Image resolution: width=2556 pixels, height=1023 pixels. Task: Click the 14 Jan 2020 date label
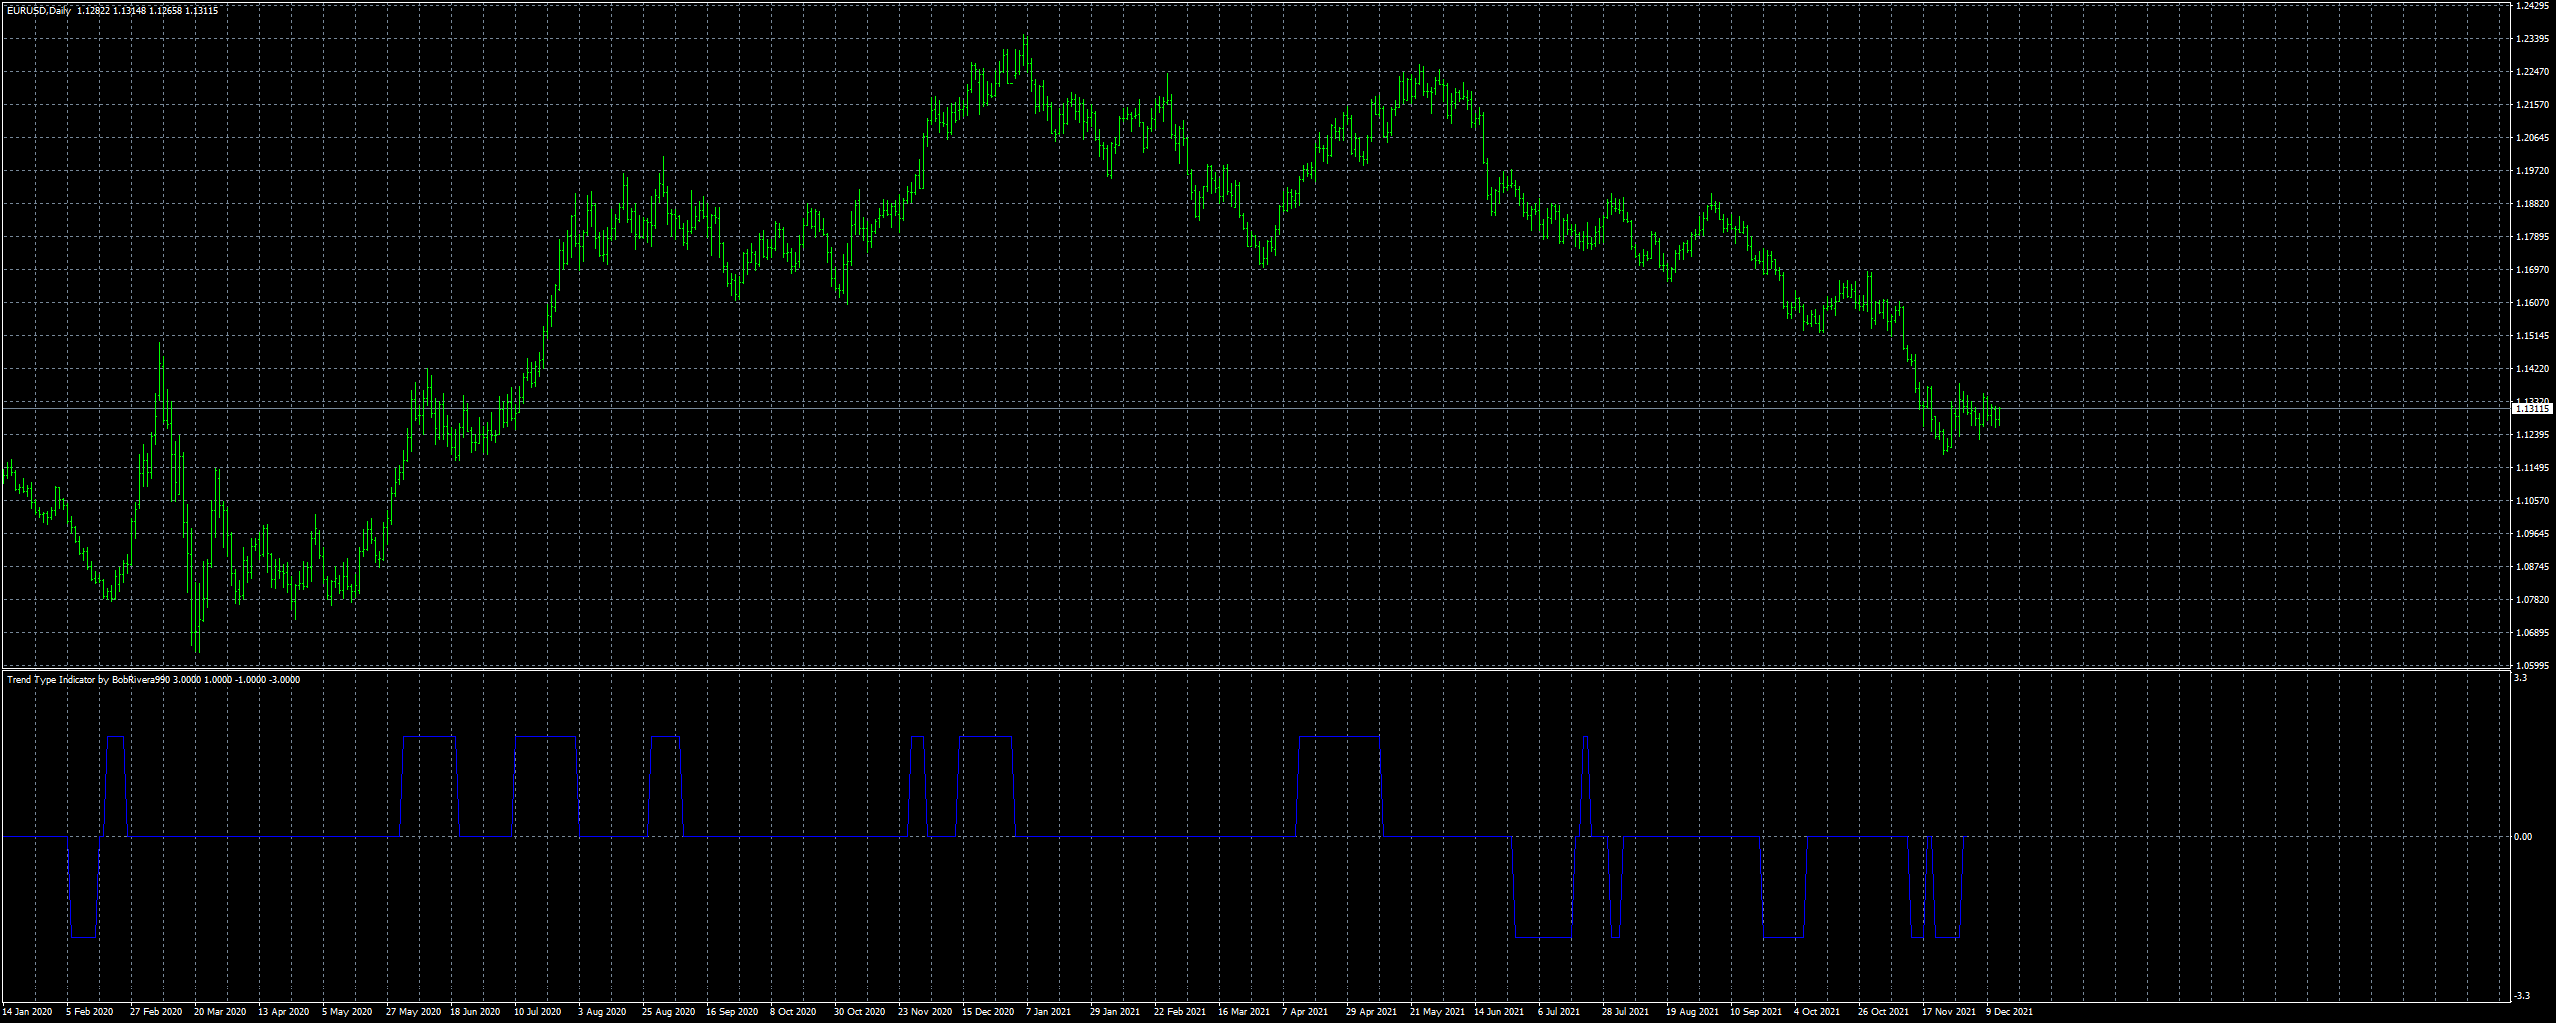click(x=27, y=1012)
